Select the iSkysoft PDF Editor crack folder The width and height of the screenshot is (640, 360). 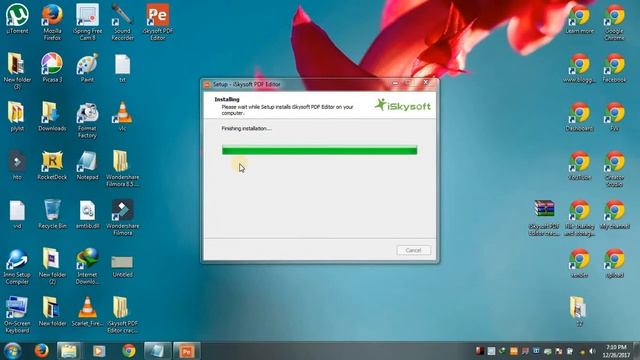122,315
